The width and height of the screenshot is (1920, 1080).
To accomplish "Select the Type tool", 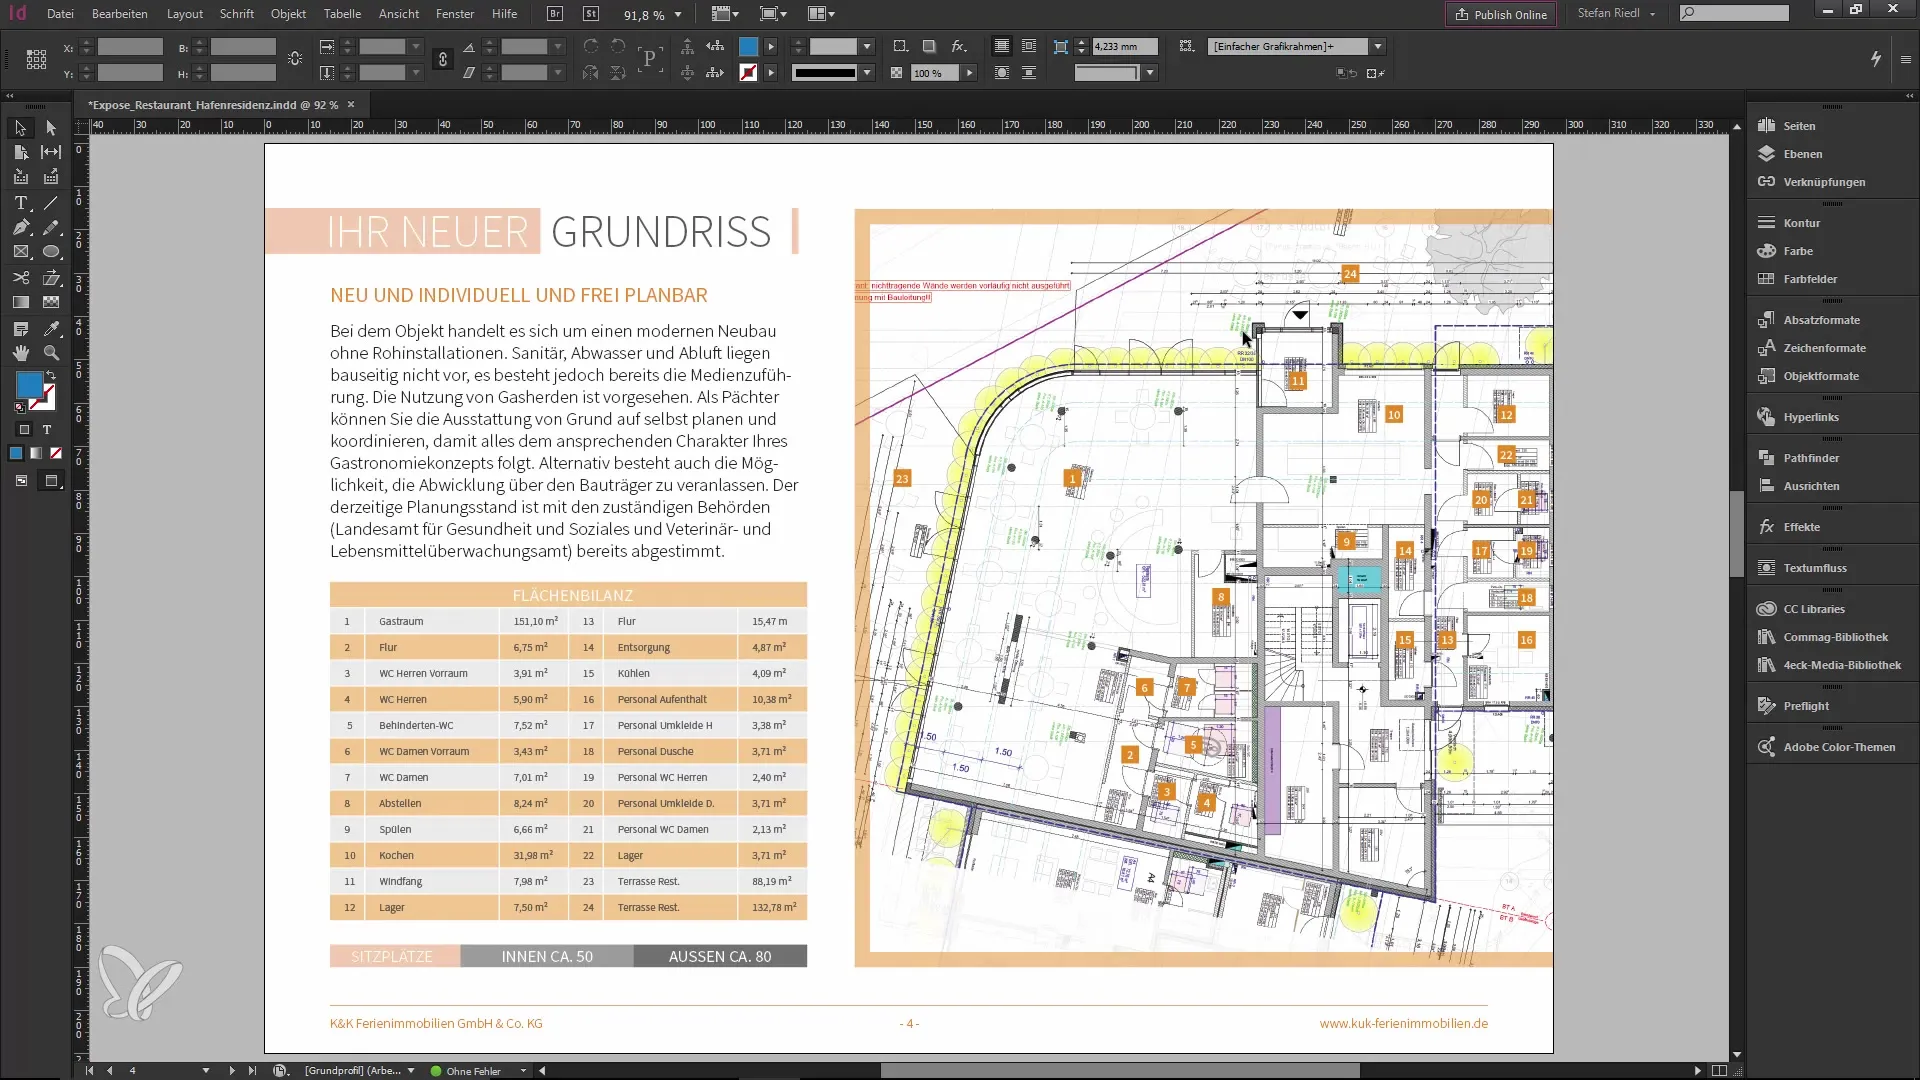I will 21,203.
